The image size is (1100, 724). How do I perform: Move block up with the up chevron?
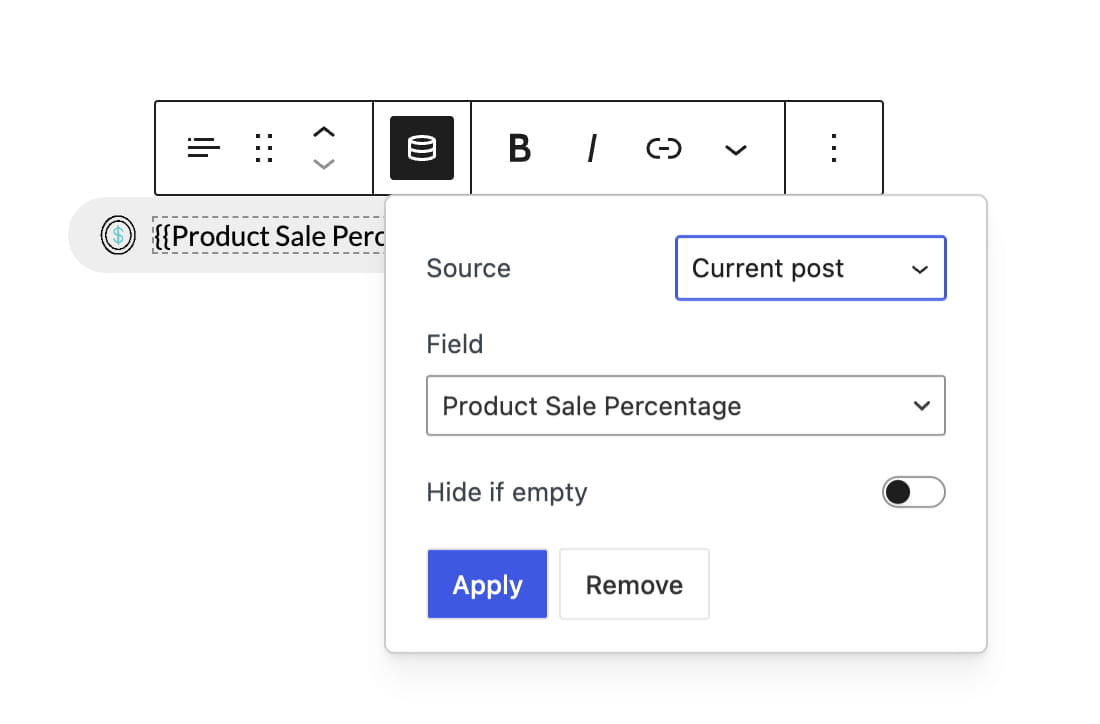click(323, 132)
